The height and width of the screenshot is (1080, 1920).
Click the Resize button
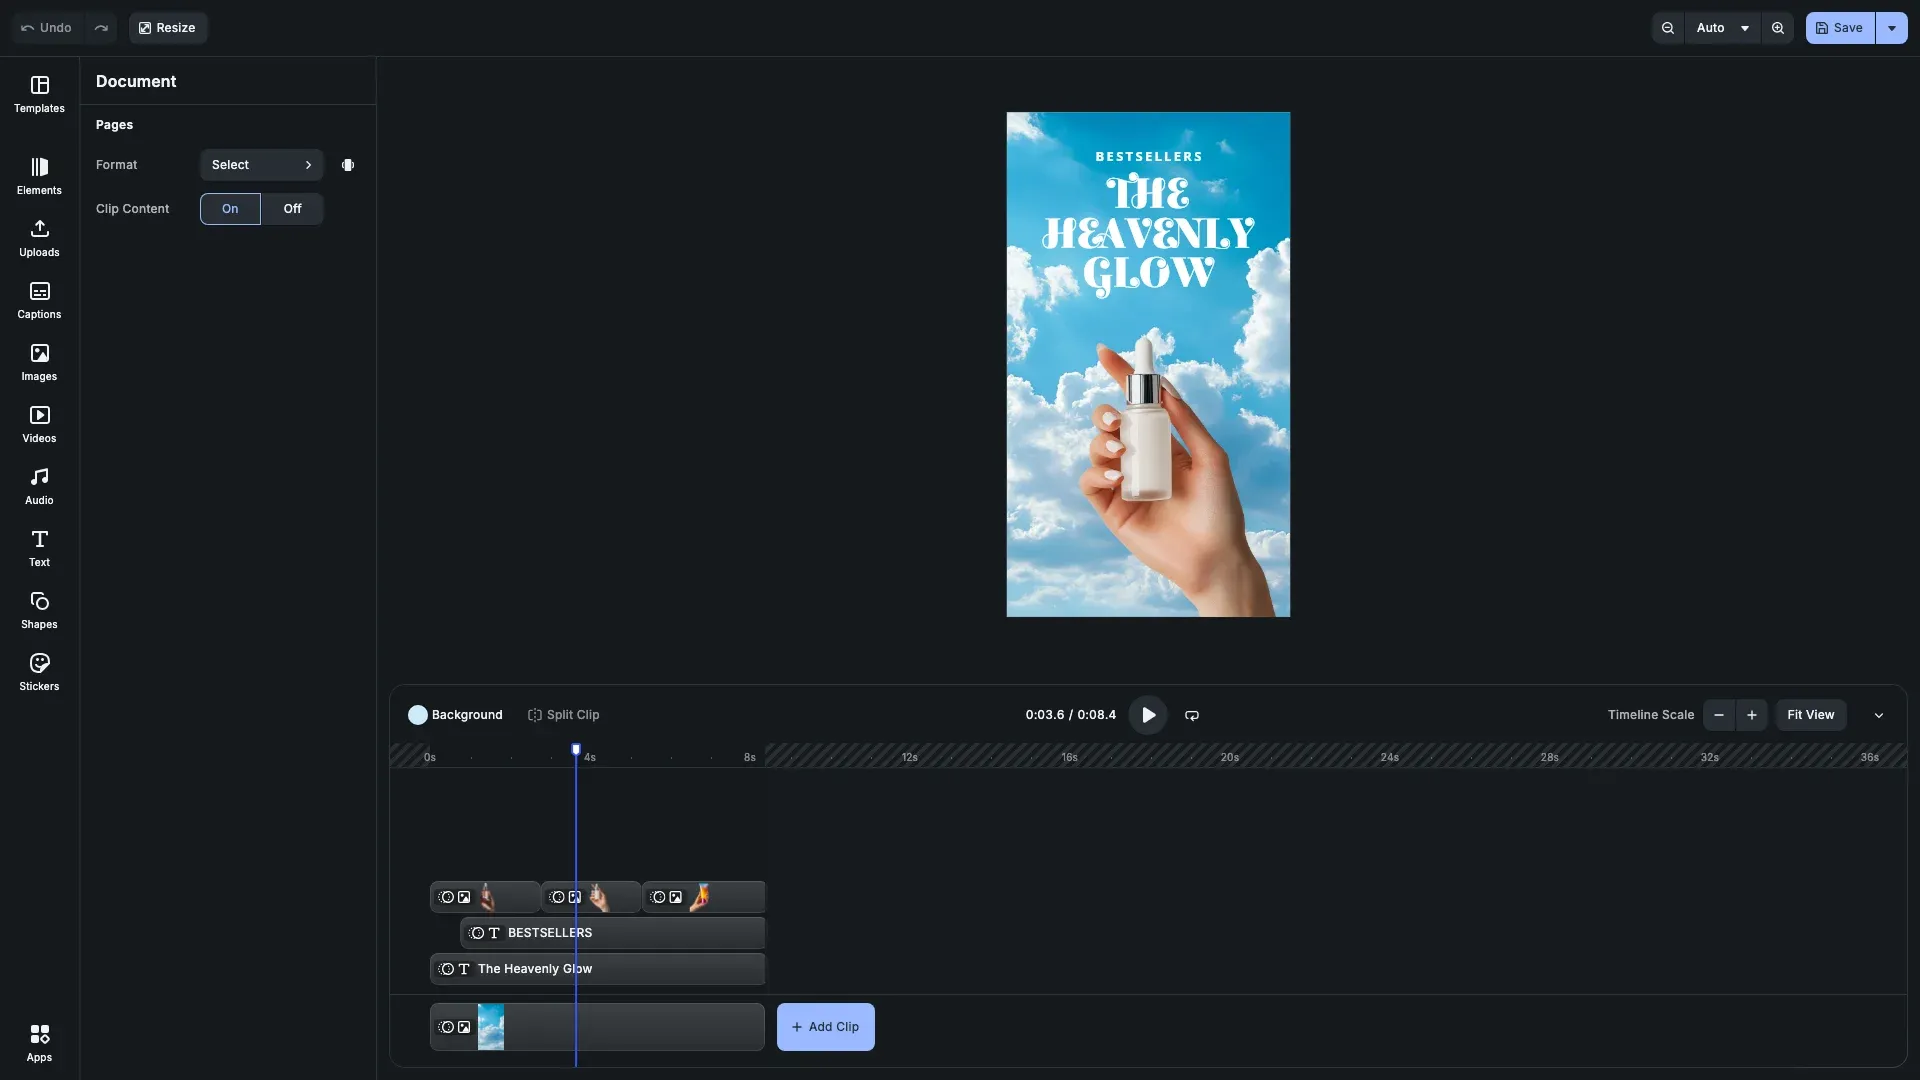pyautogui.click(x=167, y=27)
